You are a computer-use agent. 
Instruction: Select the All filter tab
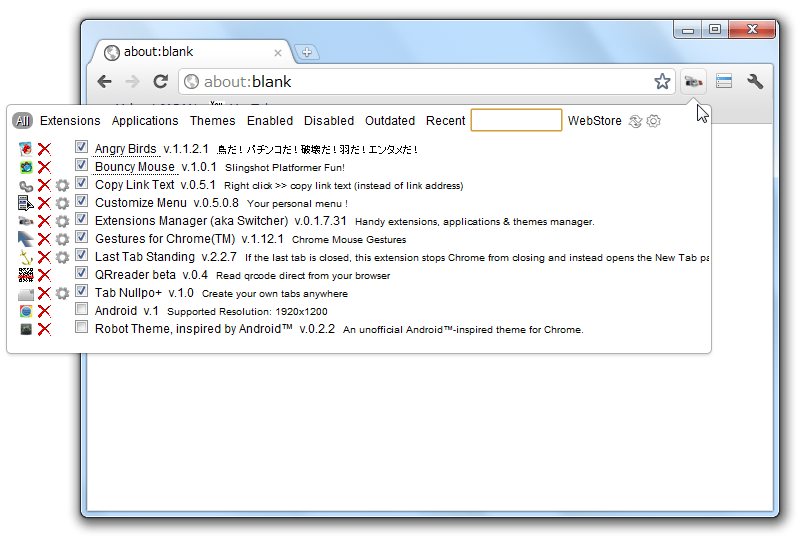coord(22,121)
